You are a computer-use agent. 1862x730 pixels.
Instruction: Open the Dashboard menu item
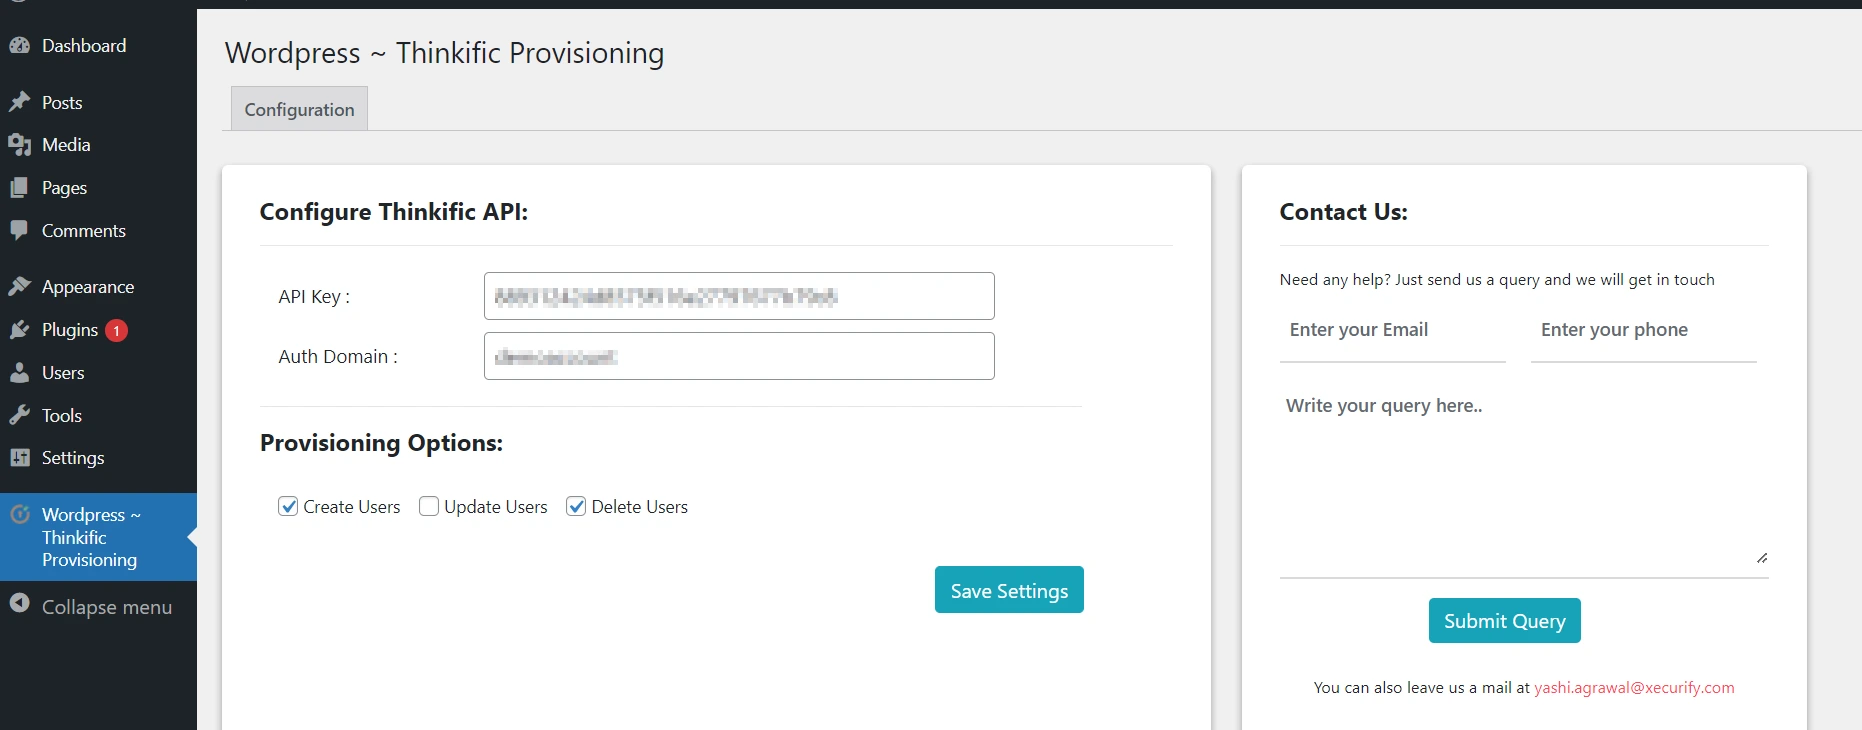coord(84,46)
